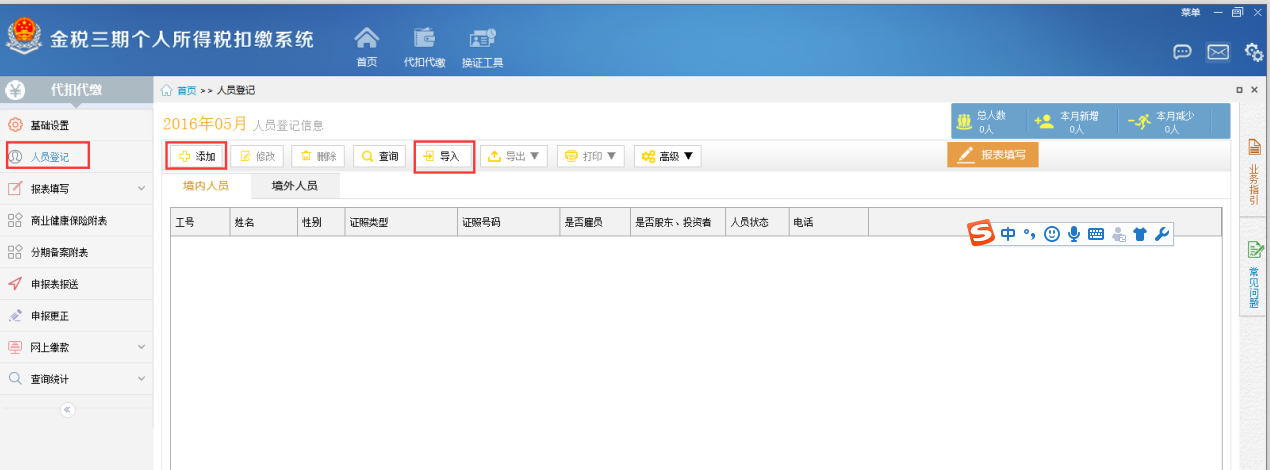Click the orange 报表填写 button
The width and height of the screenshot is (1270, 470).
click(x=993, y=155)
